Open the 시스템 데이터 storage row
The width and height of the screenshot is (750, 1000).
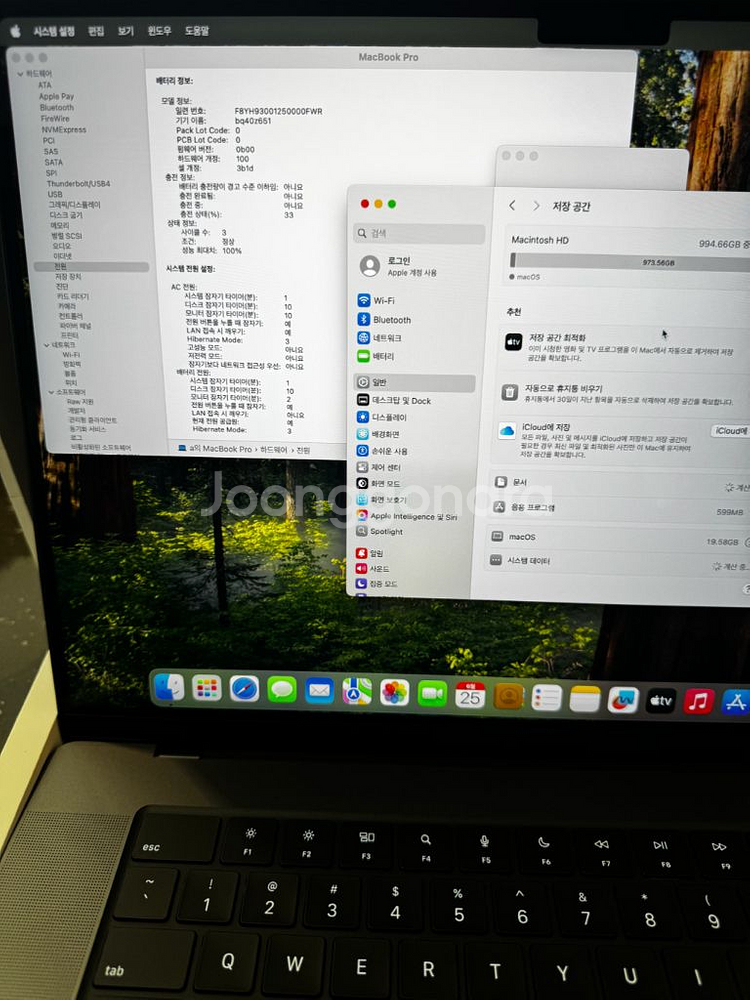pos(617,562)
